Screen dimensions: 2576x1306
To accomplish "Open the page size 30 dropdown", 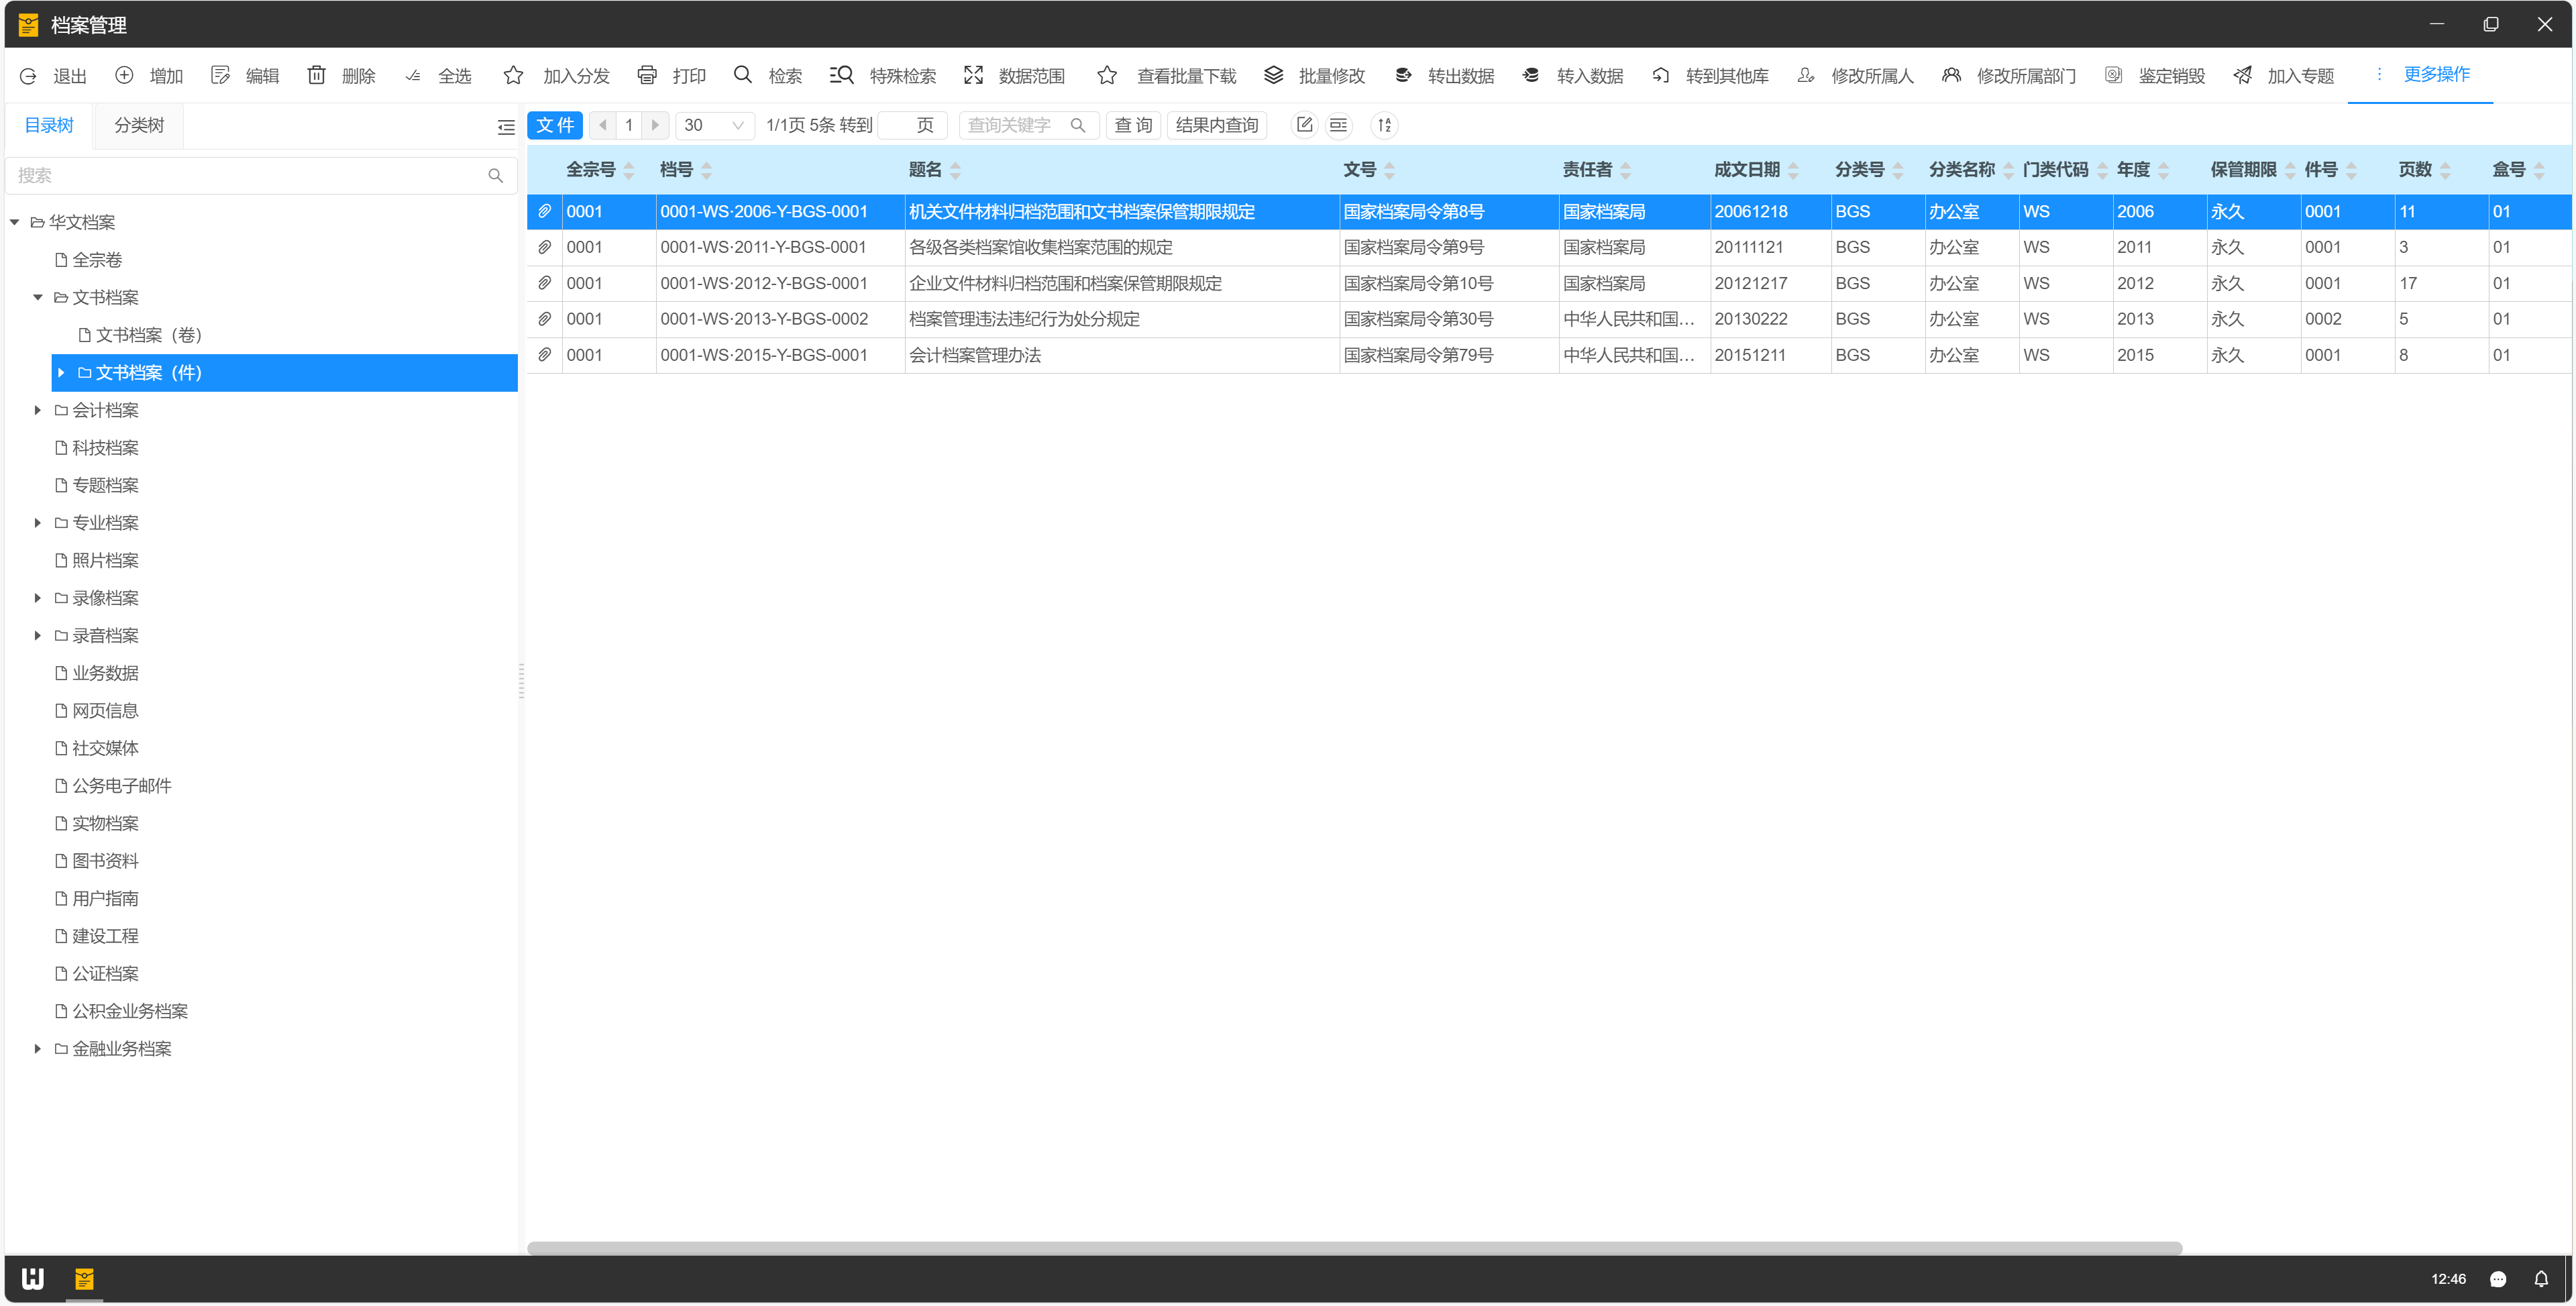I will pos(714,125).
